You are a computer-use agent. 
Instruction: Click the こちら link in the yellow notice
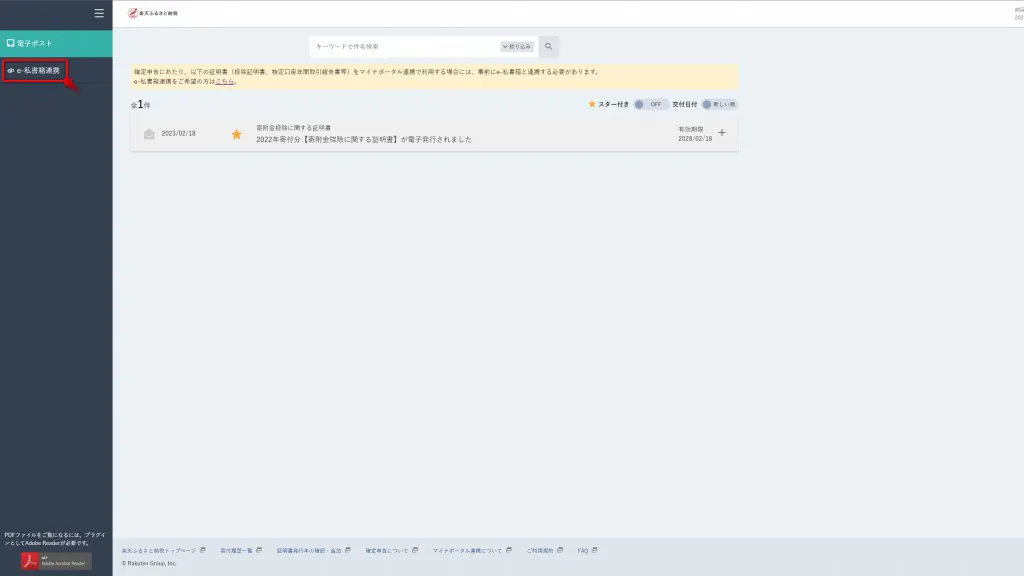(x=225, y=81)
